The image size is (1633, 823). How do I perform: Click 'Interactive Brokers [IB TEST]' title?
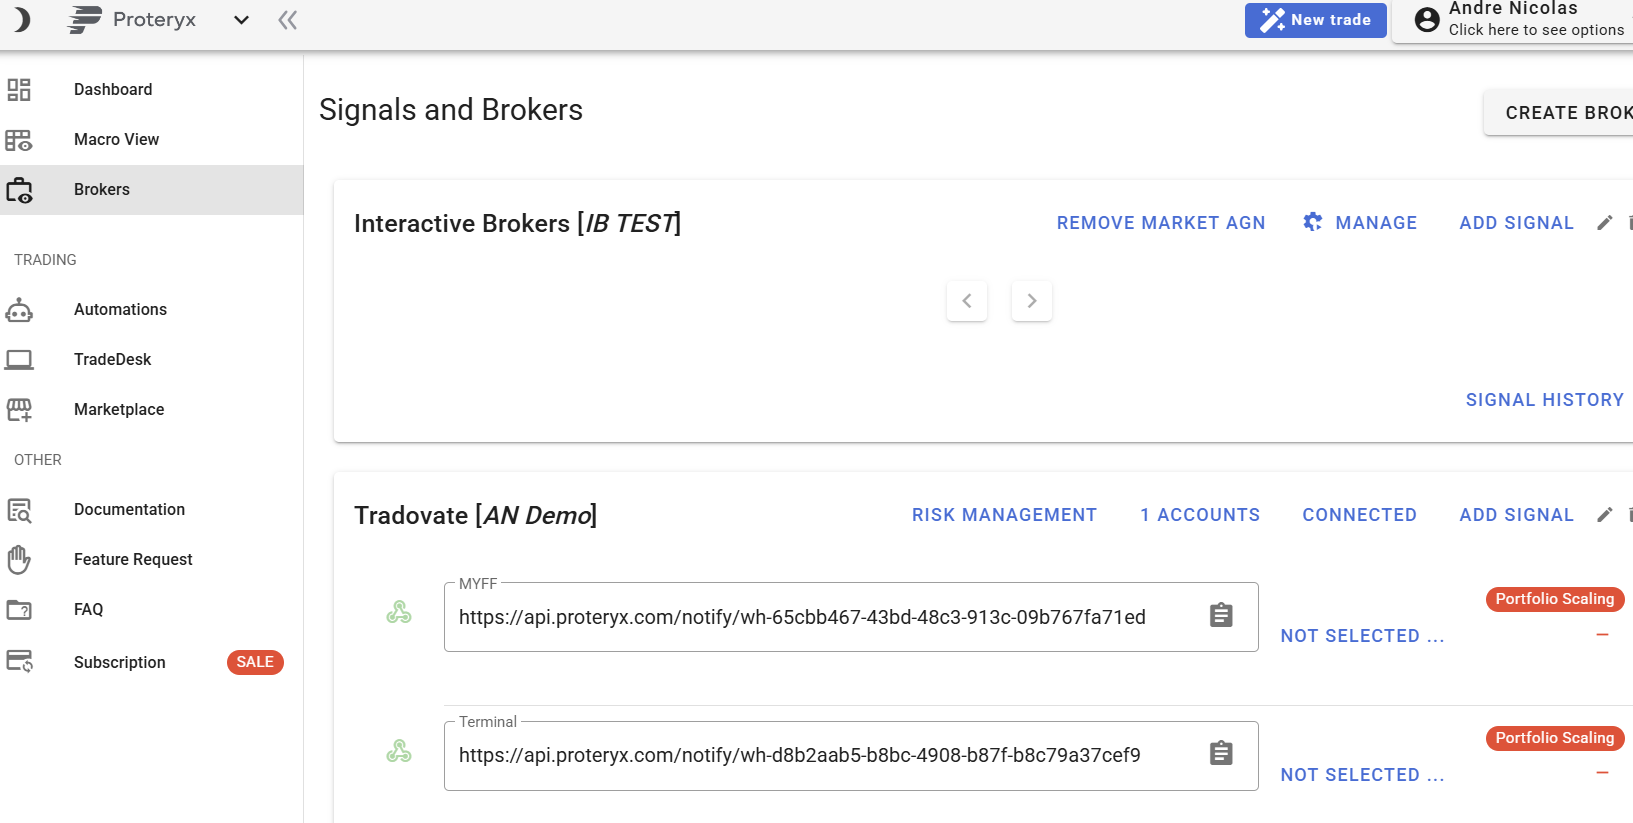(x=517, y=223)
